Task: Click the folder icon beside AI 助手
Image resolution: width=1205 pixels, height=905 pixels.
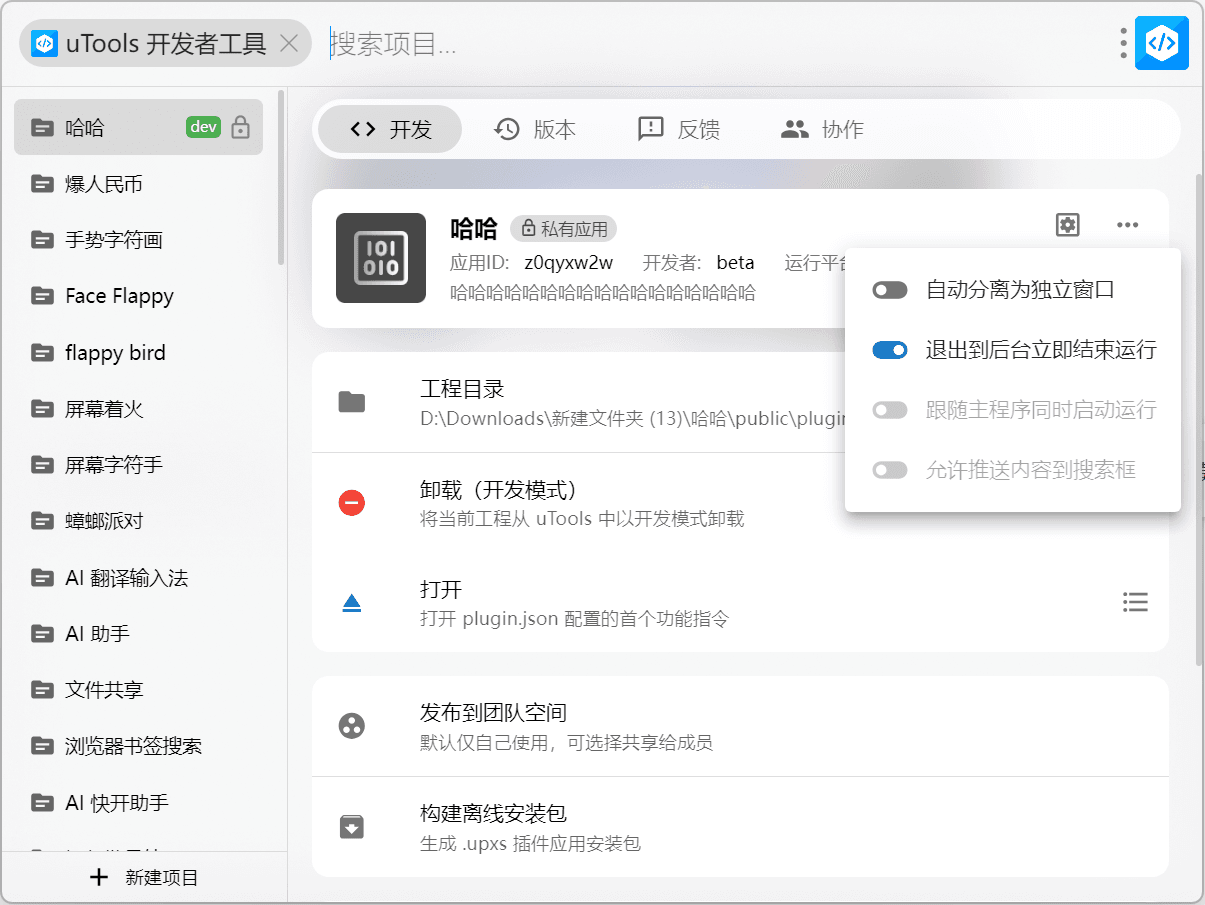Action: click(42, 634)
